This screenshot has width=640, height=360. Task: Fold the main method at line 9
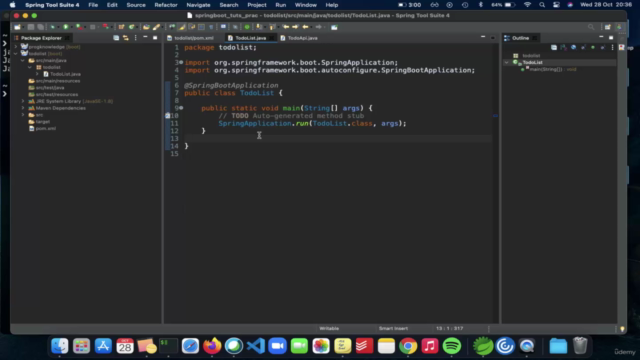click(x=181, y=108)
